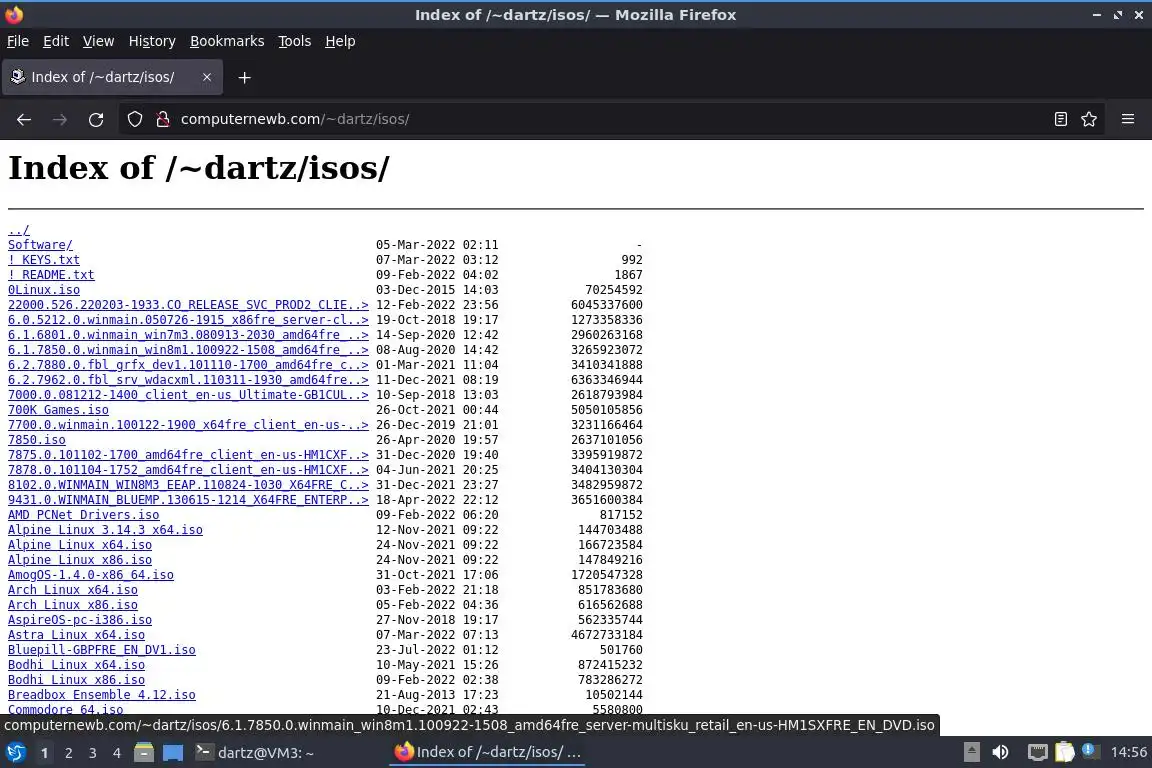Switch to workspace 3 in the pager
The height and width of the screenshot is (768, 1152).
click(x=93, y=753)
